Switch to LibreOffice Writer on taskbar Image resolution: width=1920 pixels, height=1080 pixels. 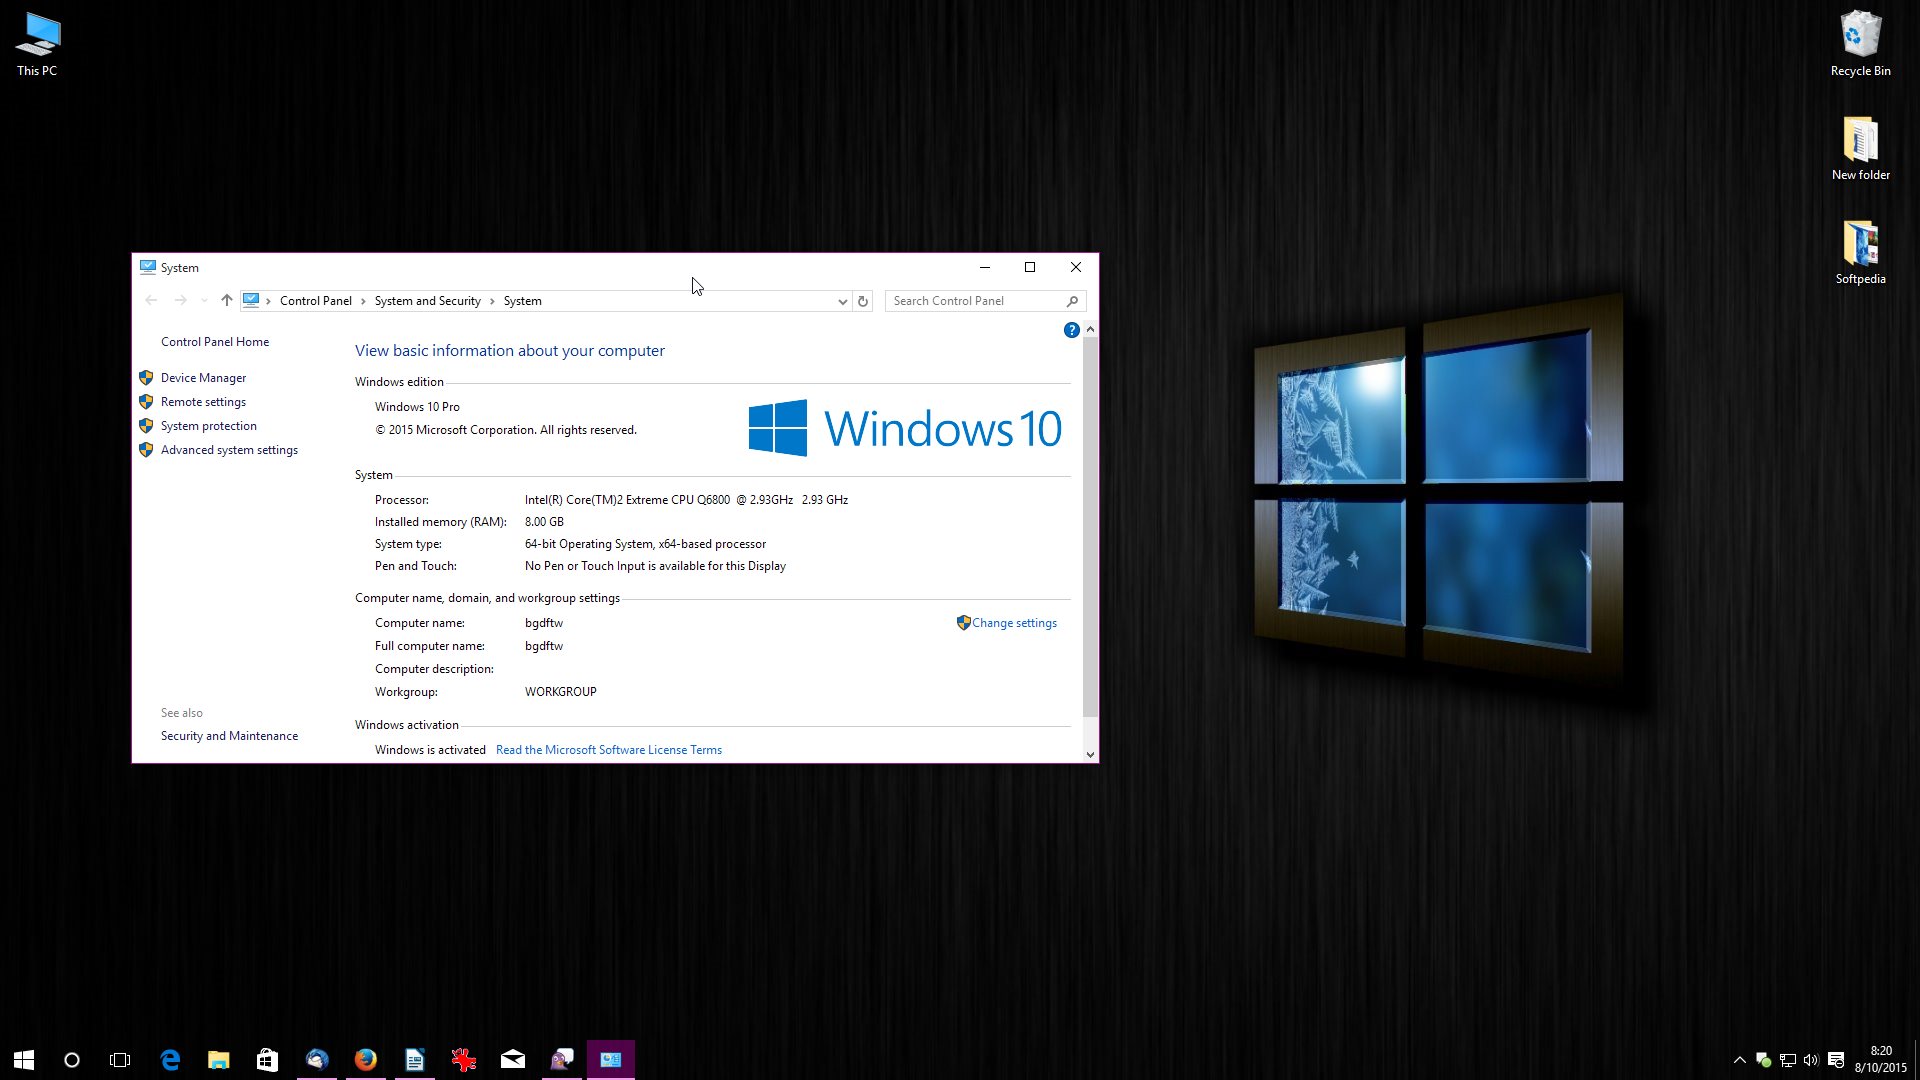click(x=415, y=1060)
